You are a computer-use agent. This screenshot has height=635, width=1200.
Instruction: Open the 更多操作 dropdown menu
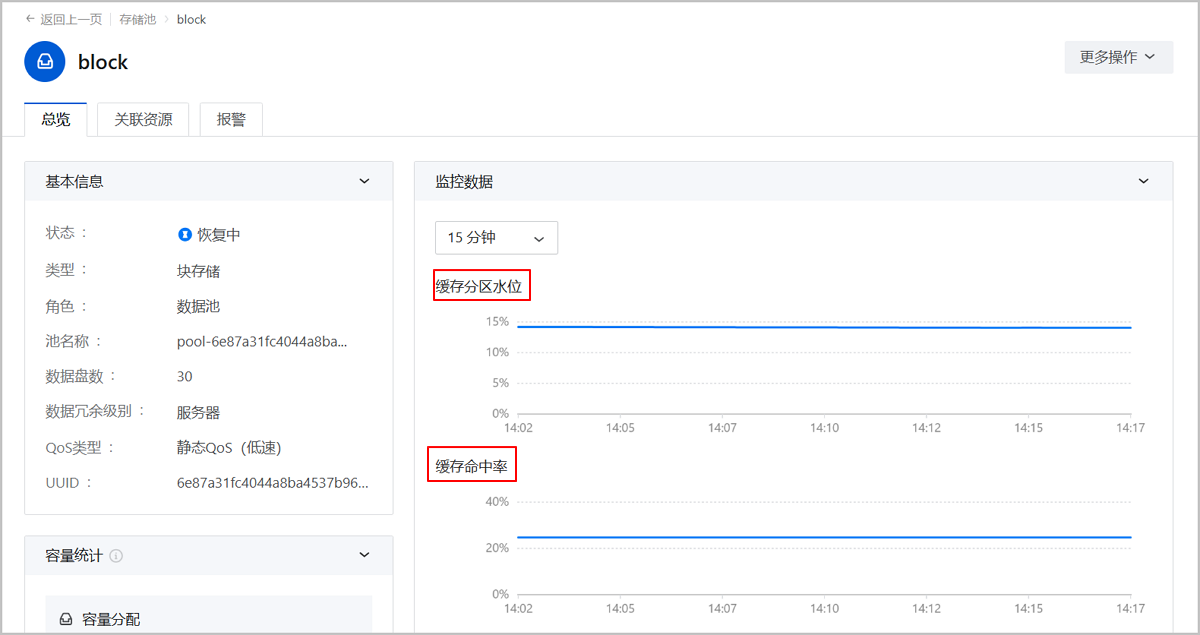tap(1118, 57)
